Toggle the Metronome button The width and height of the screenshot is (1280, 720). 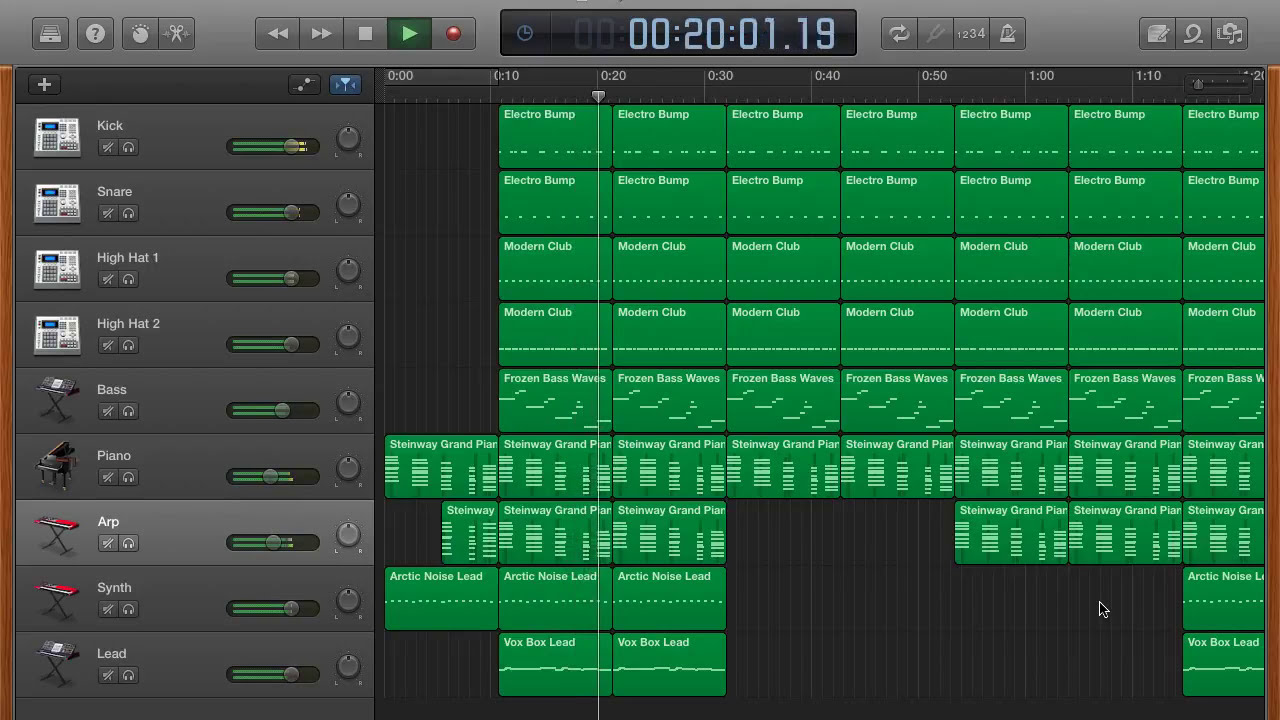pyautogui.click(x=1007, y=34)
